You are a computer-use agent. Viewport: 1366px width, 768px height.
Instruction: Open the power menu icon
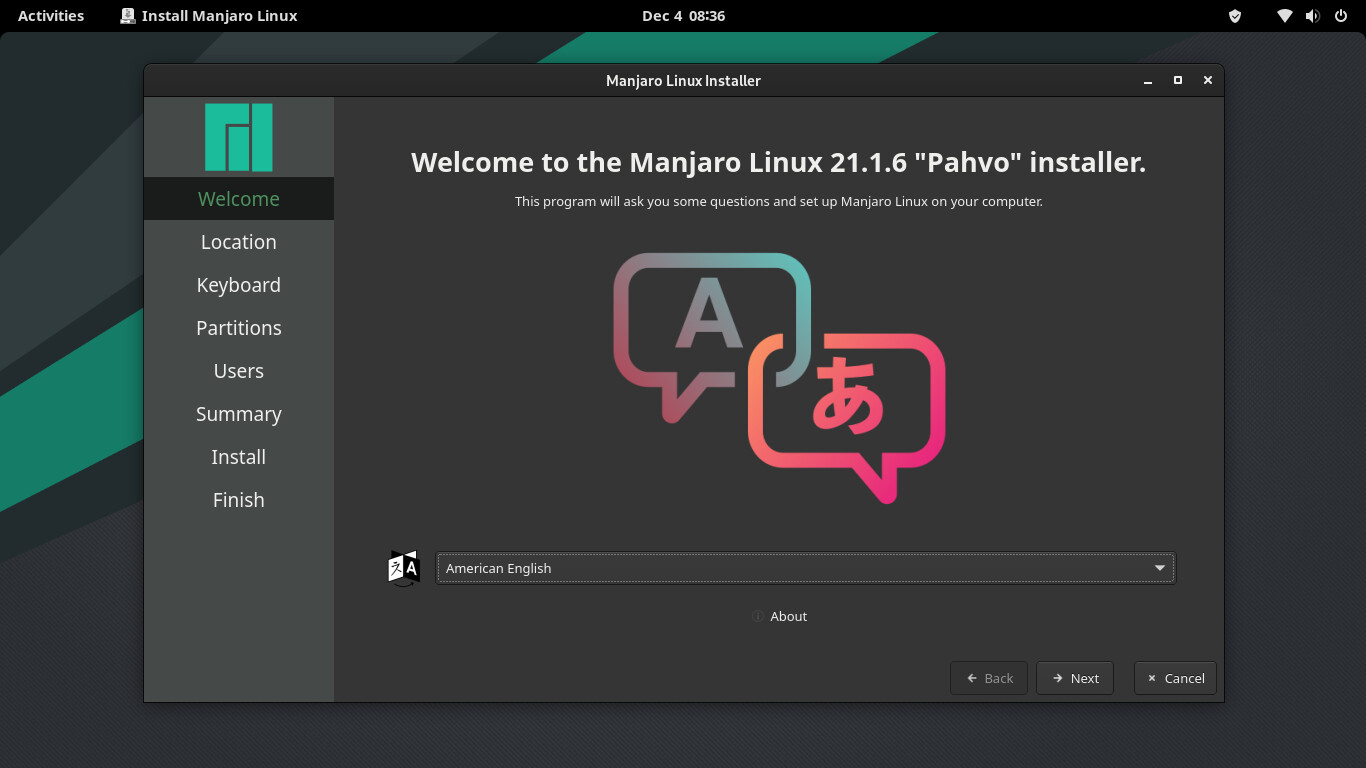click(1341, 16)
